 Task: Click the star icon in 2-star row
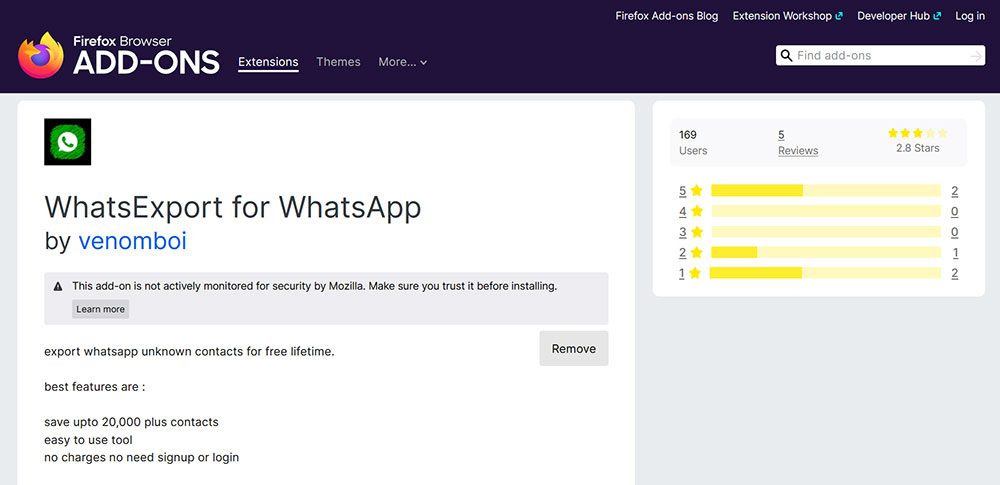[x=696, y=252]
